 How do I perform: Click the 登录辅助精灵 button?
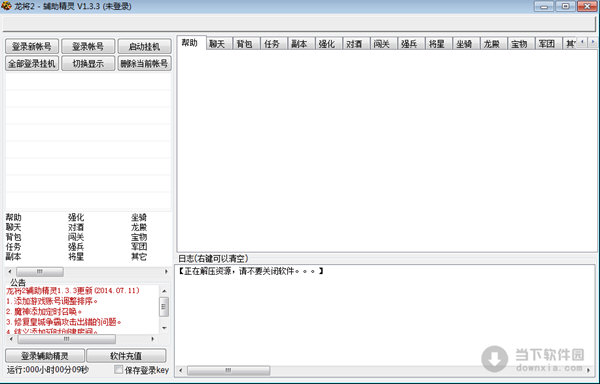point(45,356)
